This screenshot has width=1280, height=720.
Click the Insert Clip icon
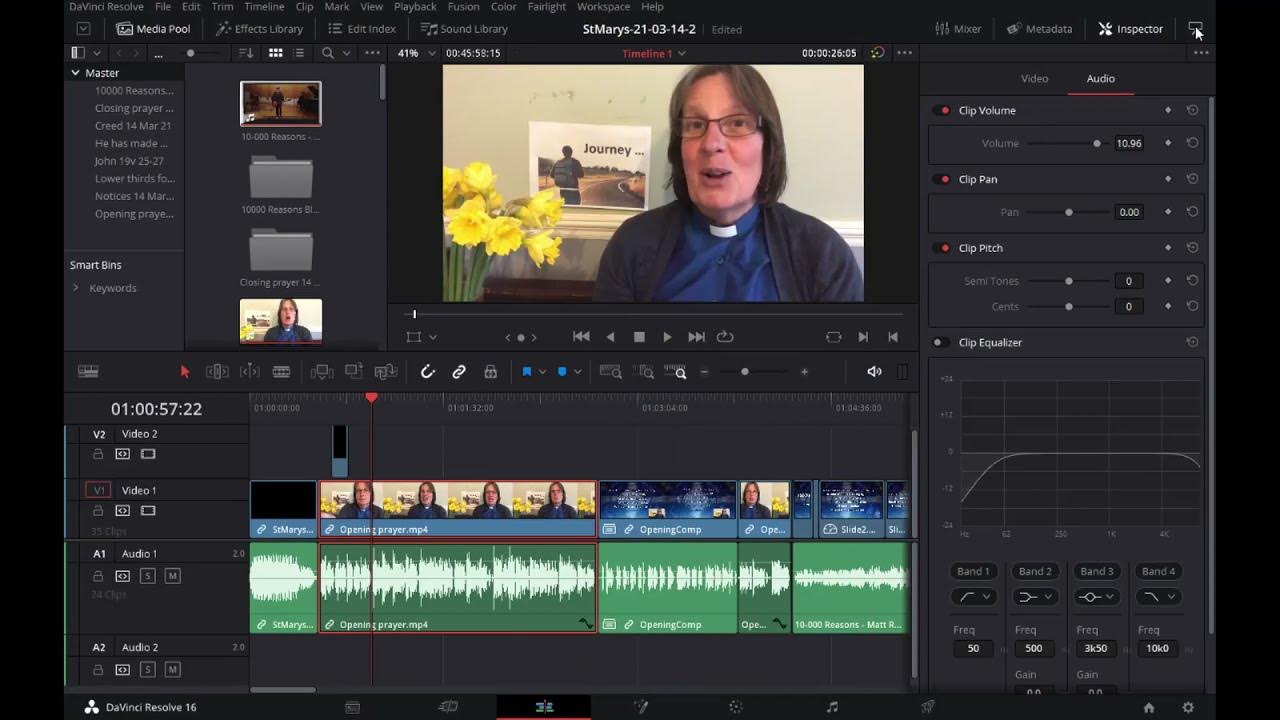coord(322,372)
